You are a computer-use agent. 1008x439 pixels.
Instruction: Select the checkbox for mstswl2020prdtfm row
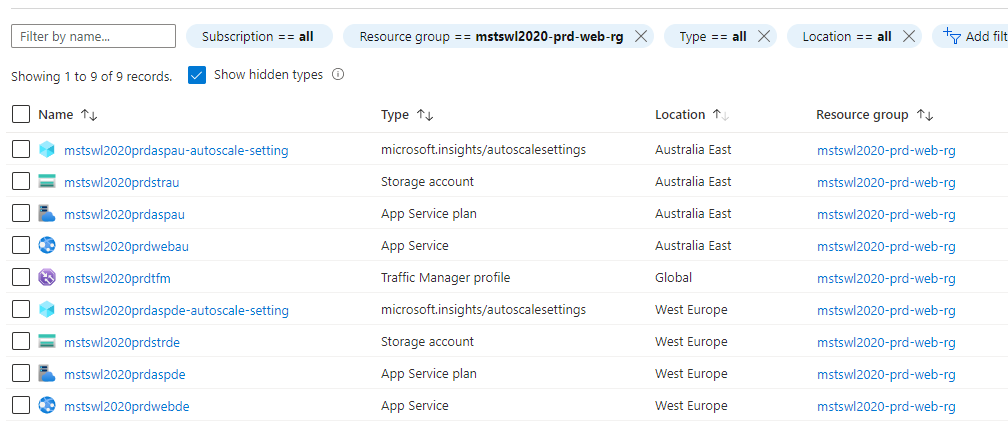pos(21,278)
